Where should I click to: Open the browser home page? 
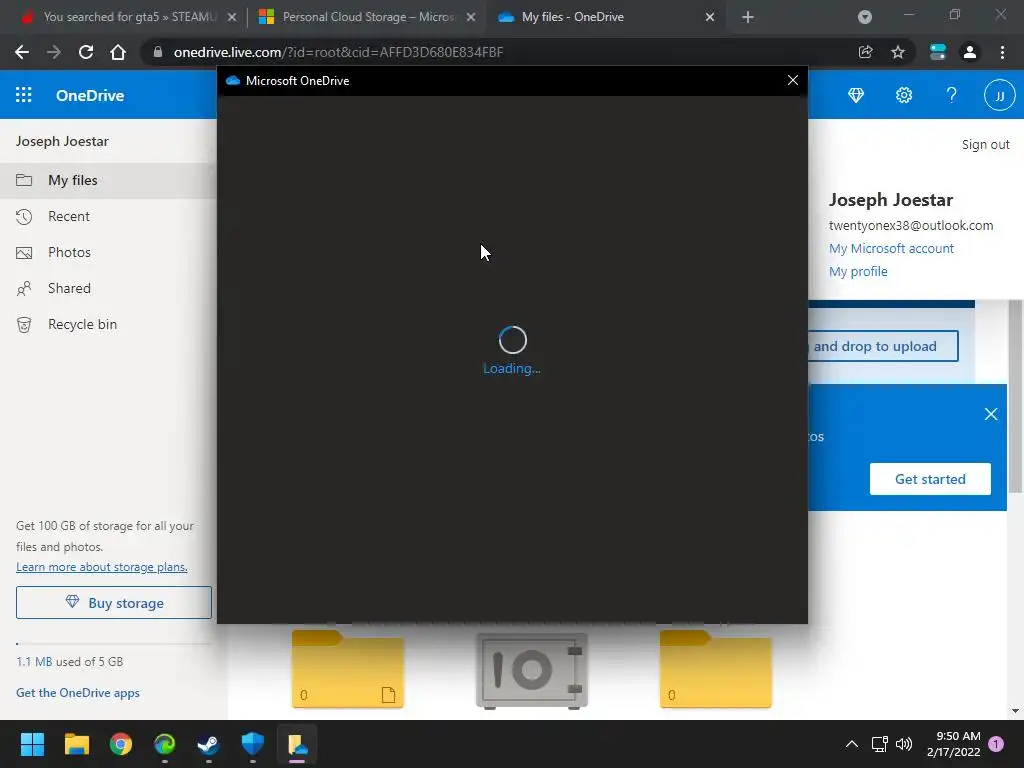118,52
